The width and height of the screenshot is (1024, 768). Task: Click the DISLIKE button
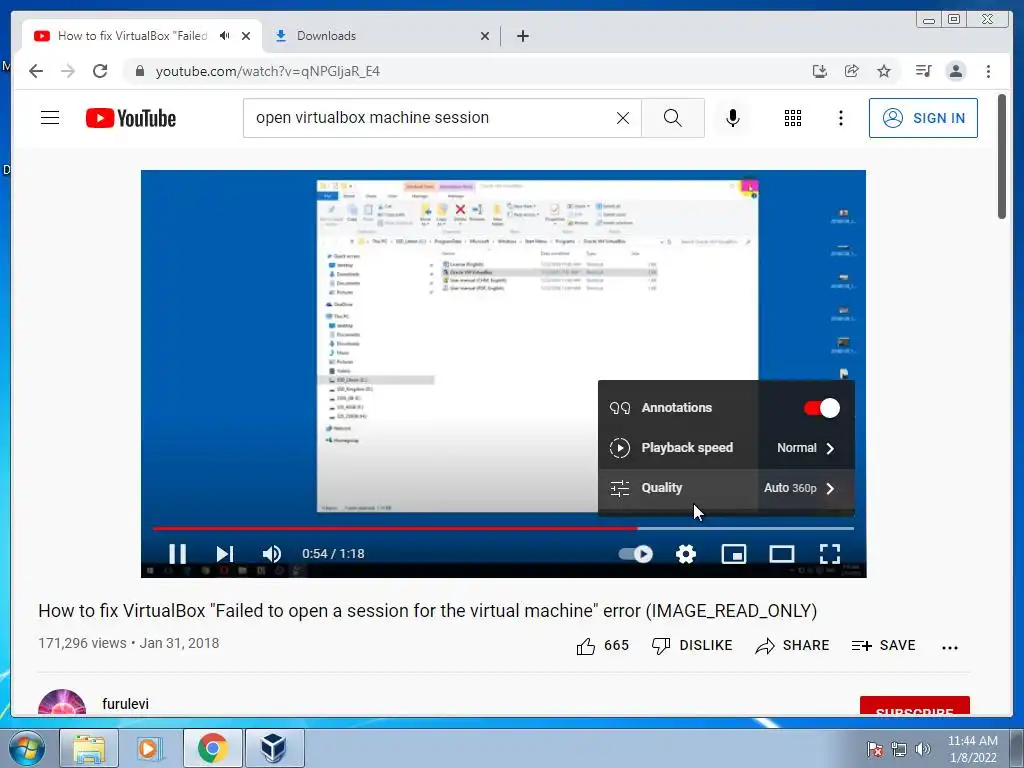692,646
